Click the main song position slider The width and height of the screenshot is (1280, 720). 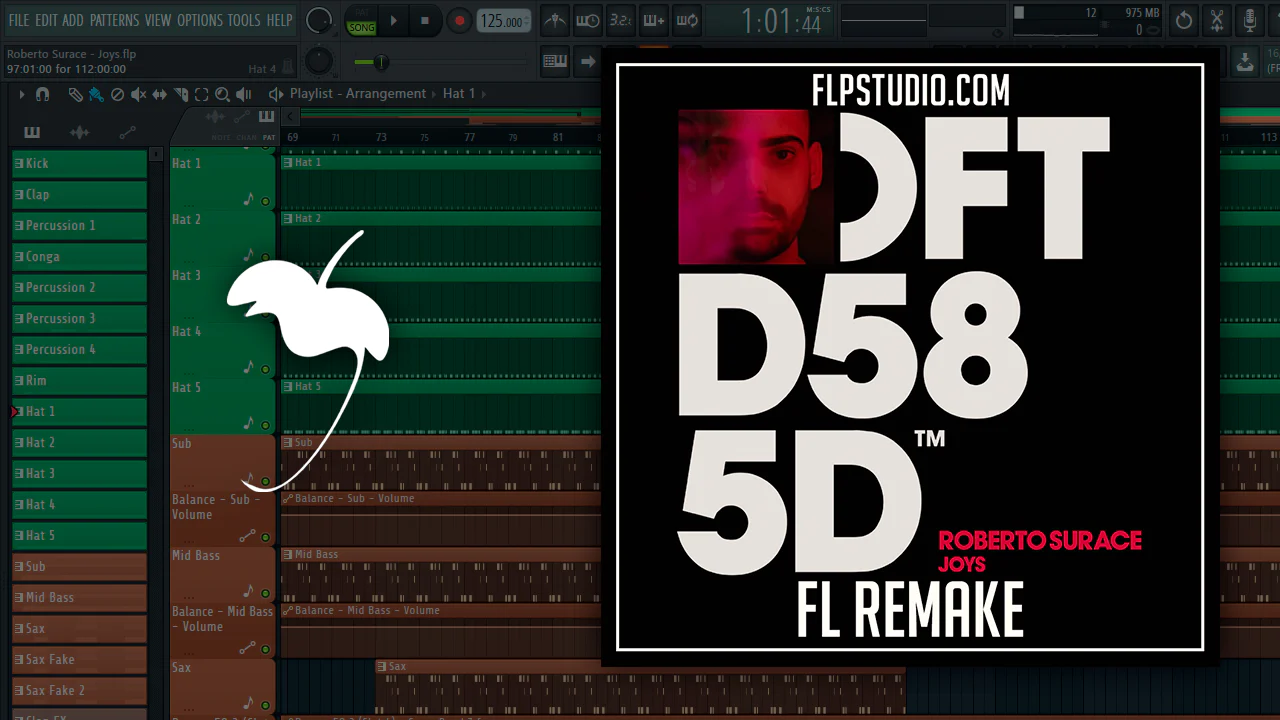440,62
